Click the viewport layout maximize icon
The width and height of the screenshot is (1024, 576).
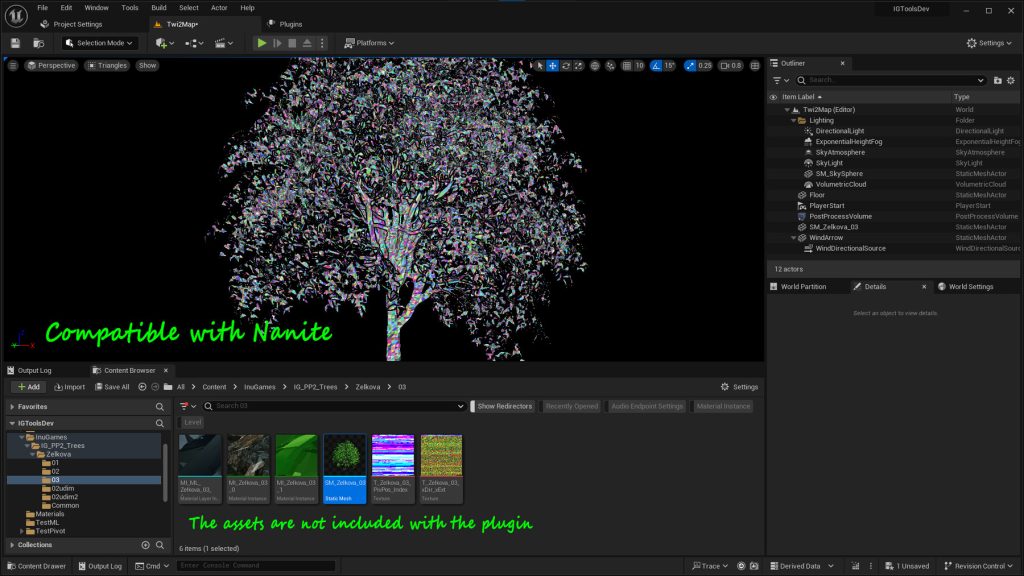(x=755, y=65)
